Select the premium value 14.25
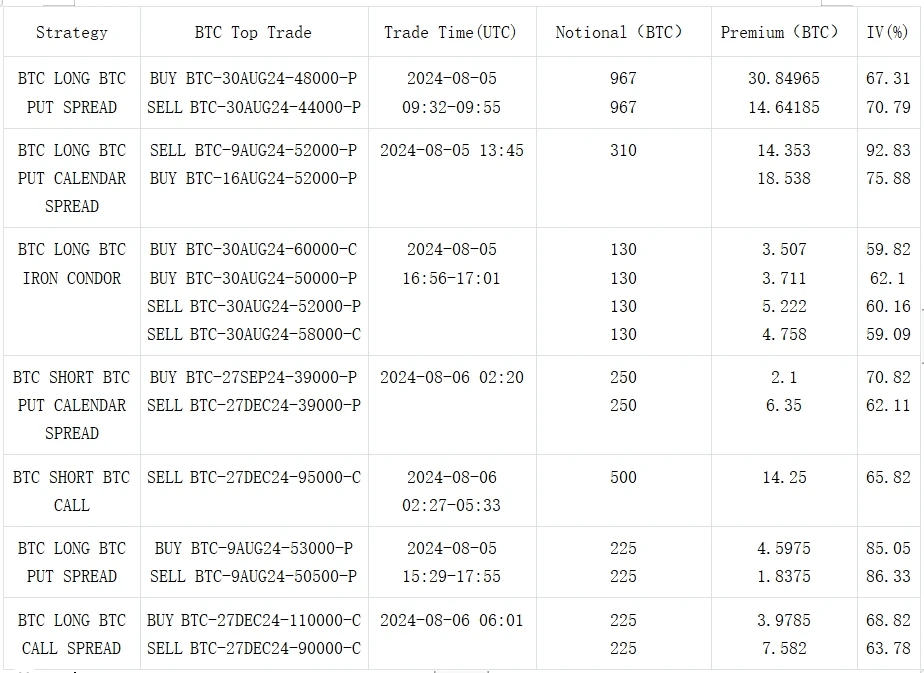 pyautogui.click(x=784, y=477)
